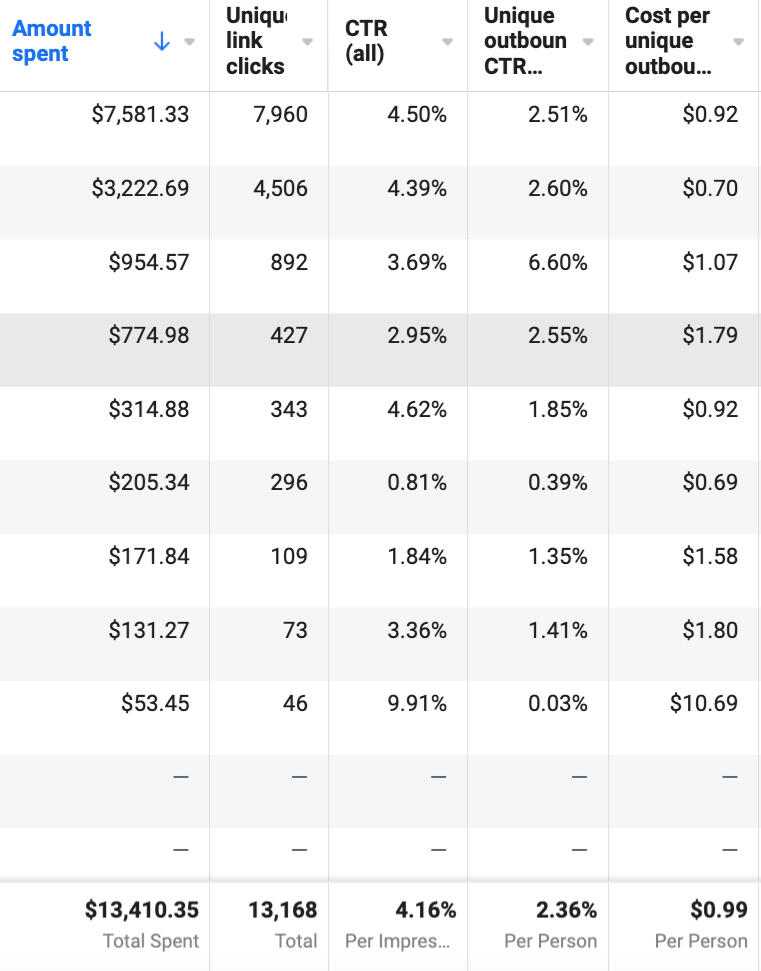Image resolution: width=761 pixels, height=971 pixels.
Task: Open the Cost per unique outbound dropdown
Action: click(738, 42)
